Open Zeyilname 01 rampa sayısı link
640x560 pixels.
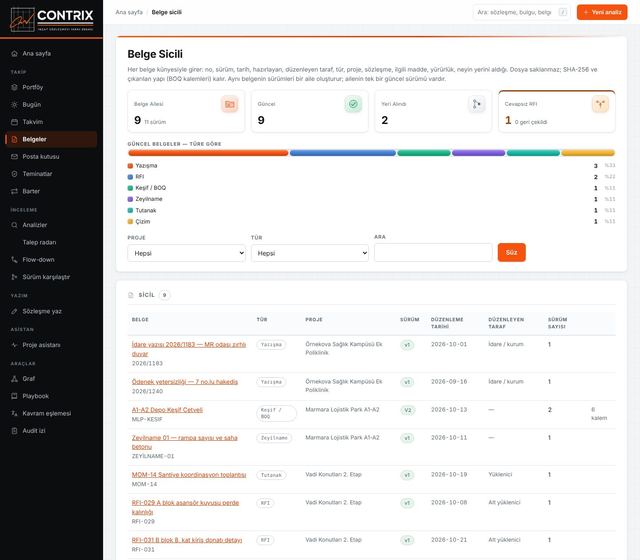pos(184,442)
